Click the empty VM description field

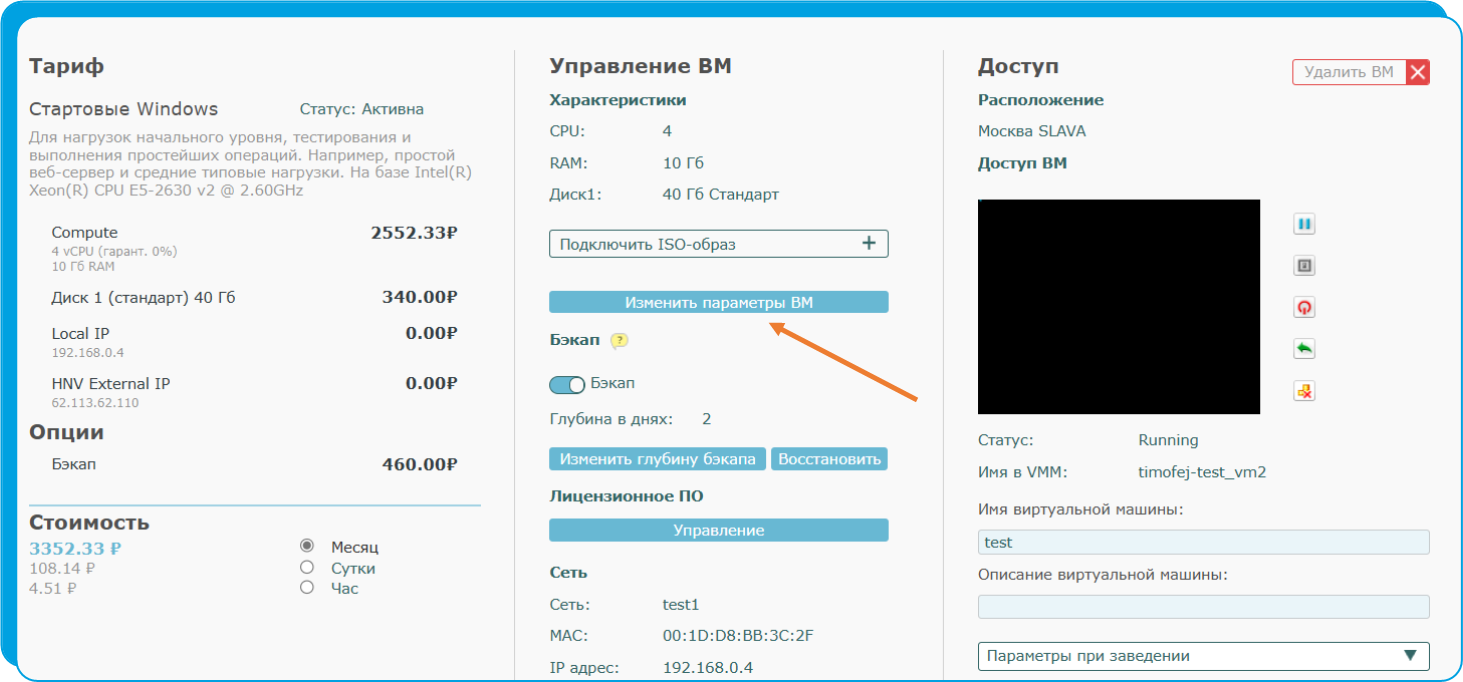1203,607
